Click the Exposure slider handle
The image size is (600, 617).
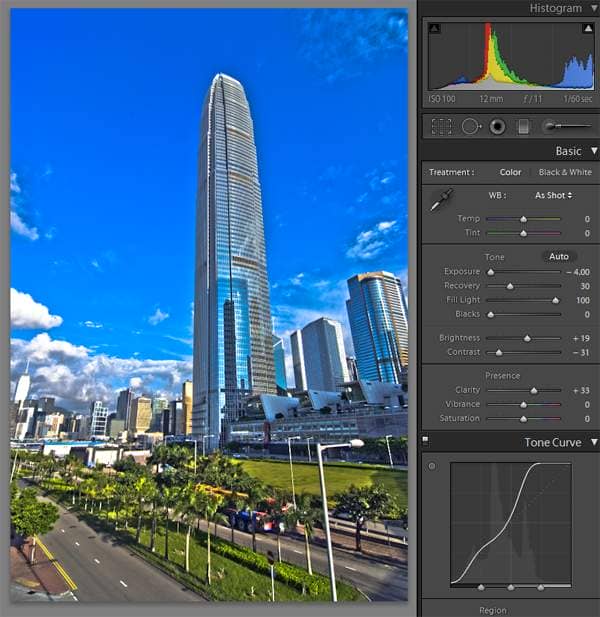490,271
